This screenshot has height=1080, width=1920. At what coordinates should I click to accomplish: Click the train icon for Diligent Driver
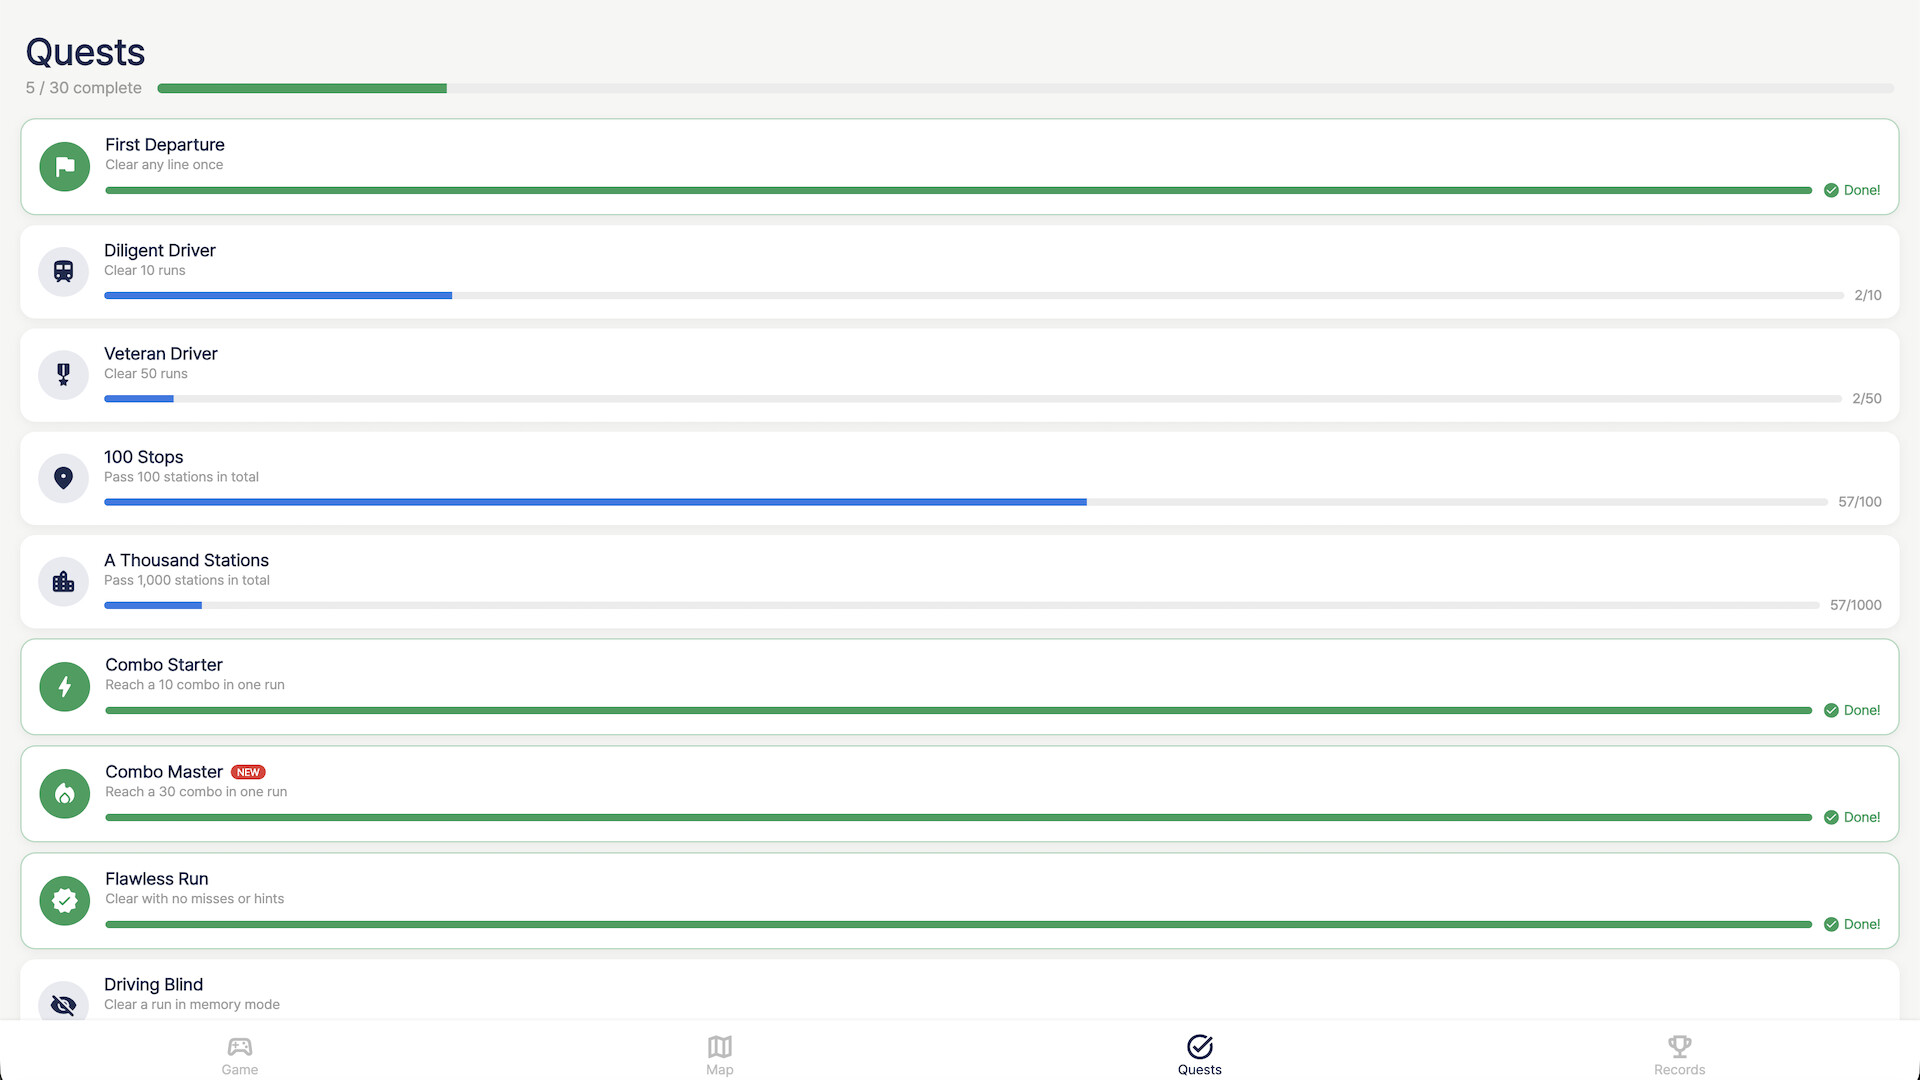[x=64, y=272]
